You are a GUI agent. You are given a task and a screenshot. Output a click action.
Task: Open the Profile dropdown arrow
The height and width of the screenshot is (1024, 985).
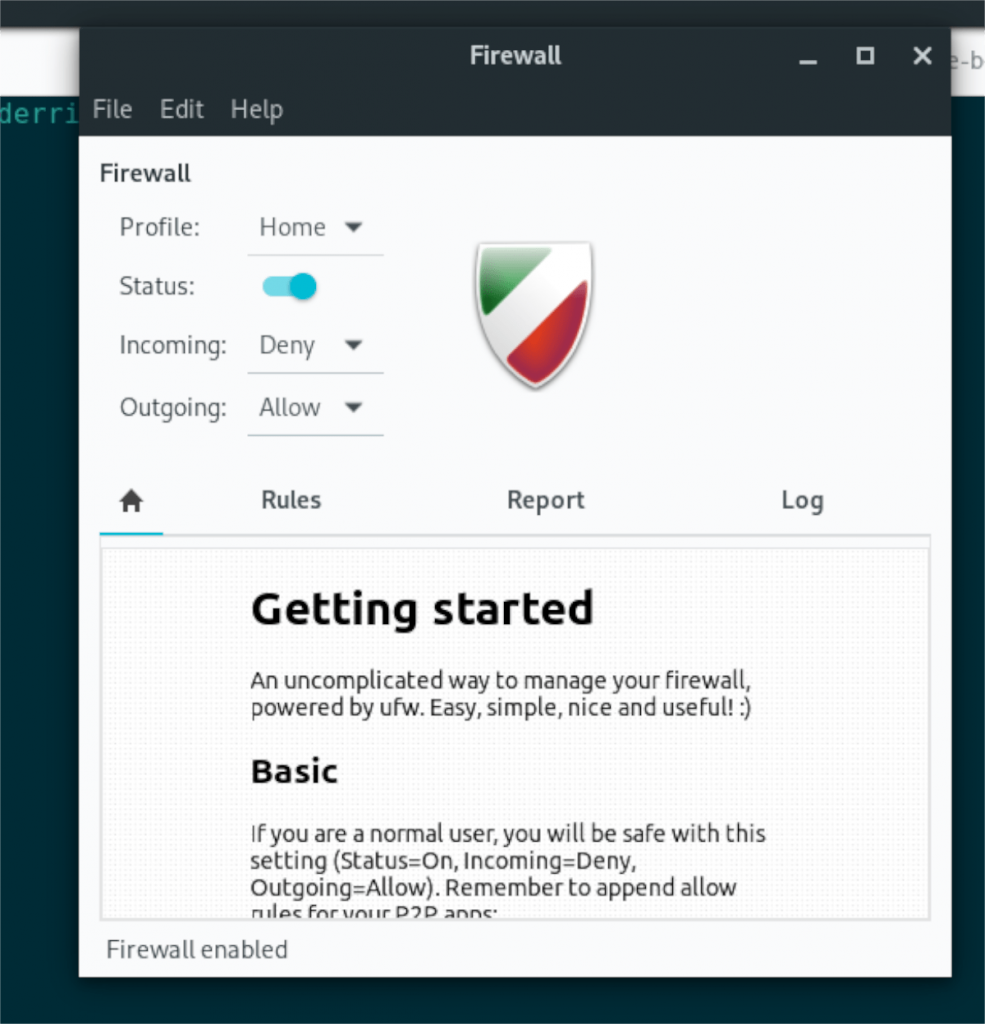pyautogui.click(x=355, y=227)
